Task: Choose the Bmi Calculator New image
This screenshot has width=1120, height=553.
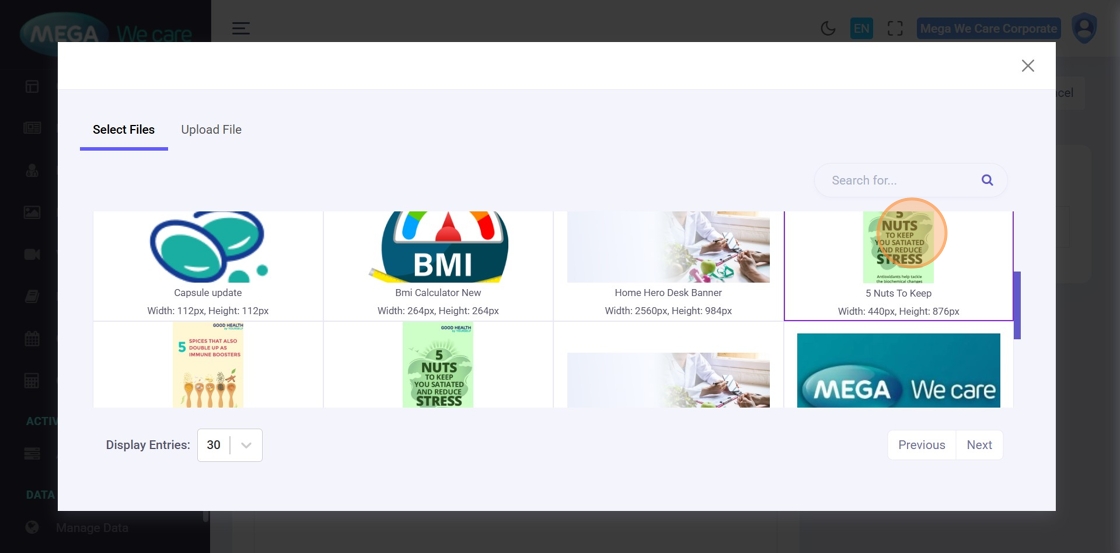Action: pos(438,266)
